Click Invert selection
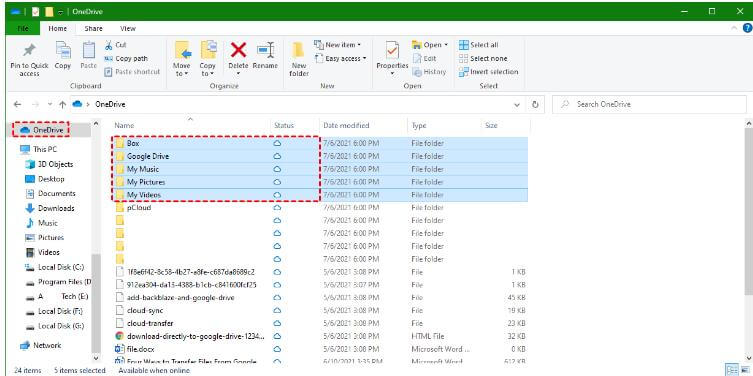This screenshot has height=376, width=753. (488, 72)
